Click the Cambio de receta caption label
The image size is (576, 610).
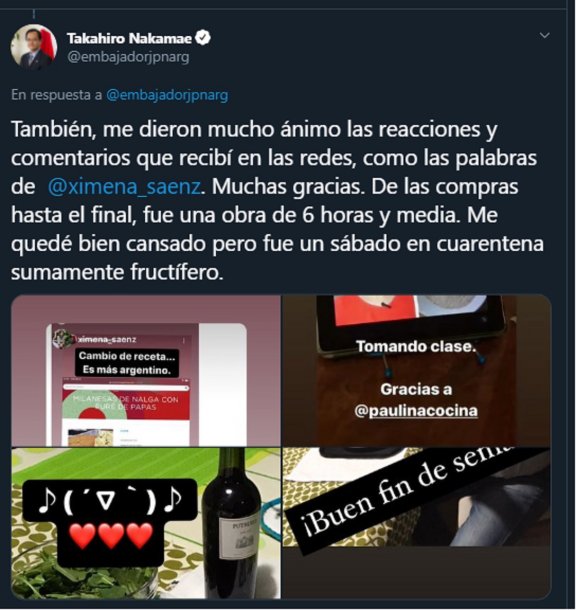tap(127, 363)
